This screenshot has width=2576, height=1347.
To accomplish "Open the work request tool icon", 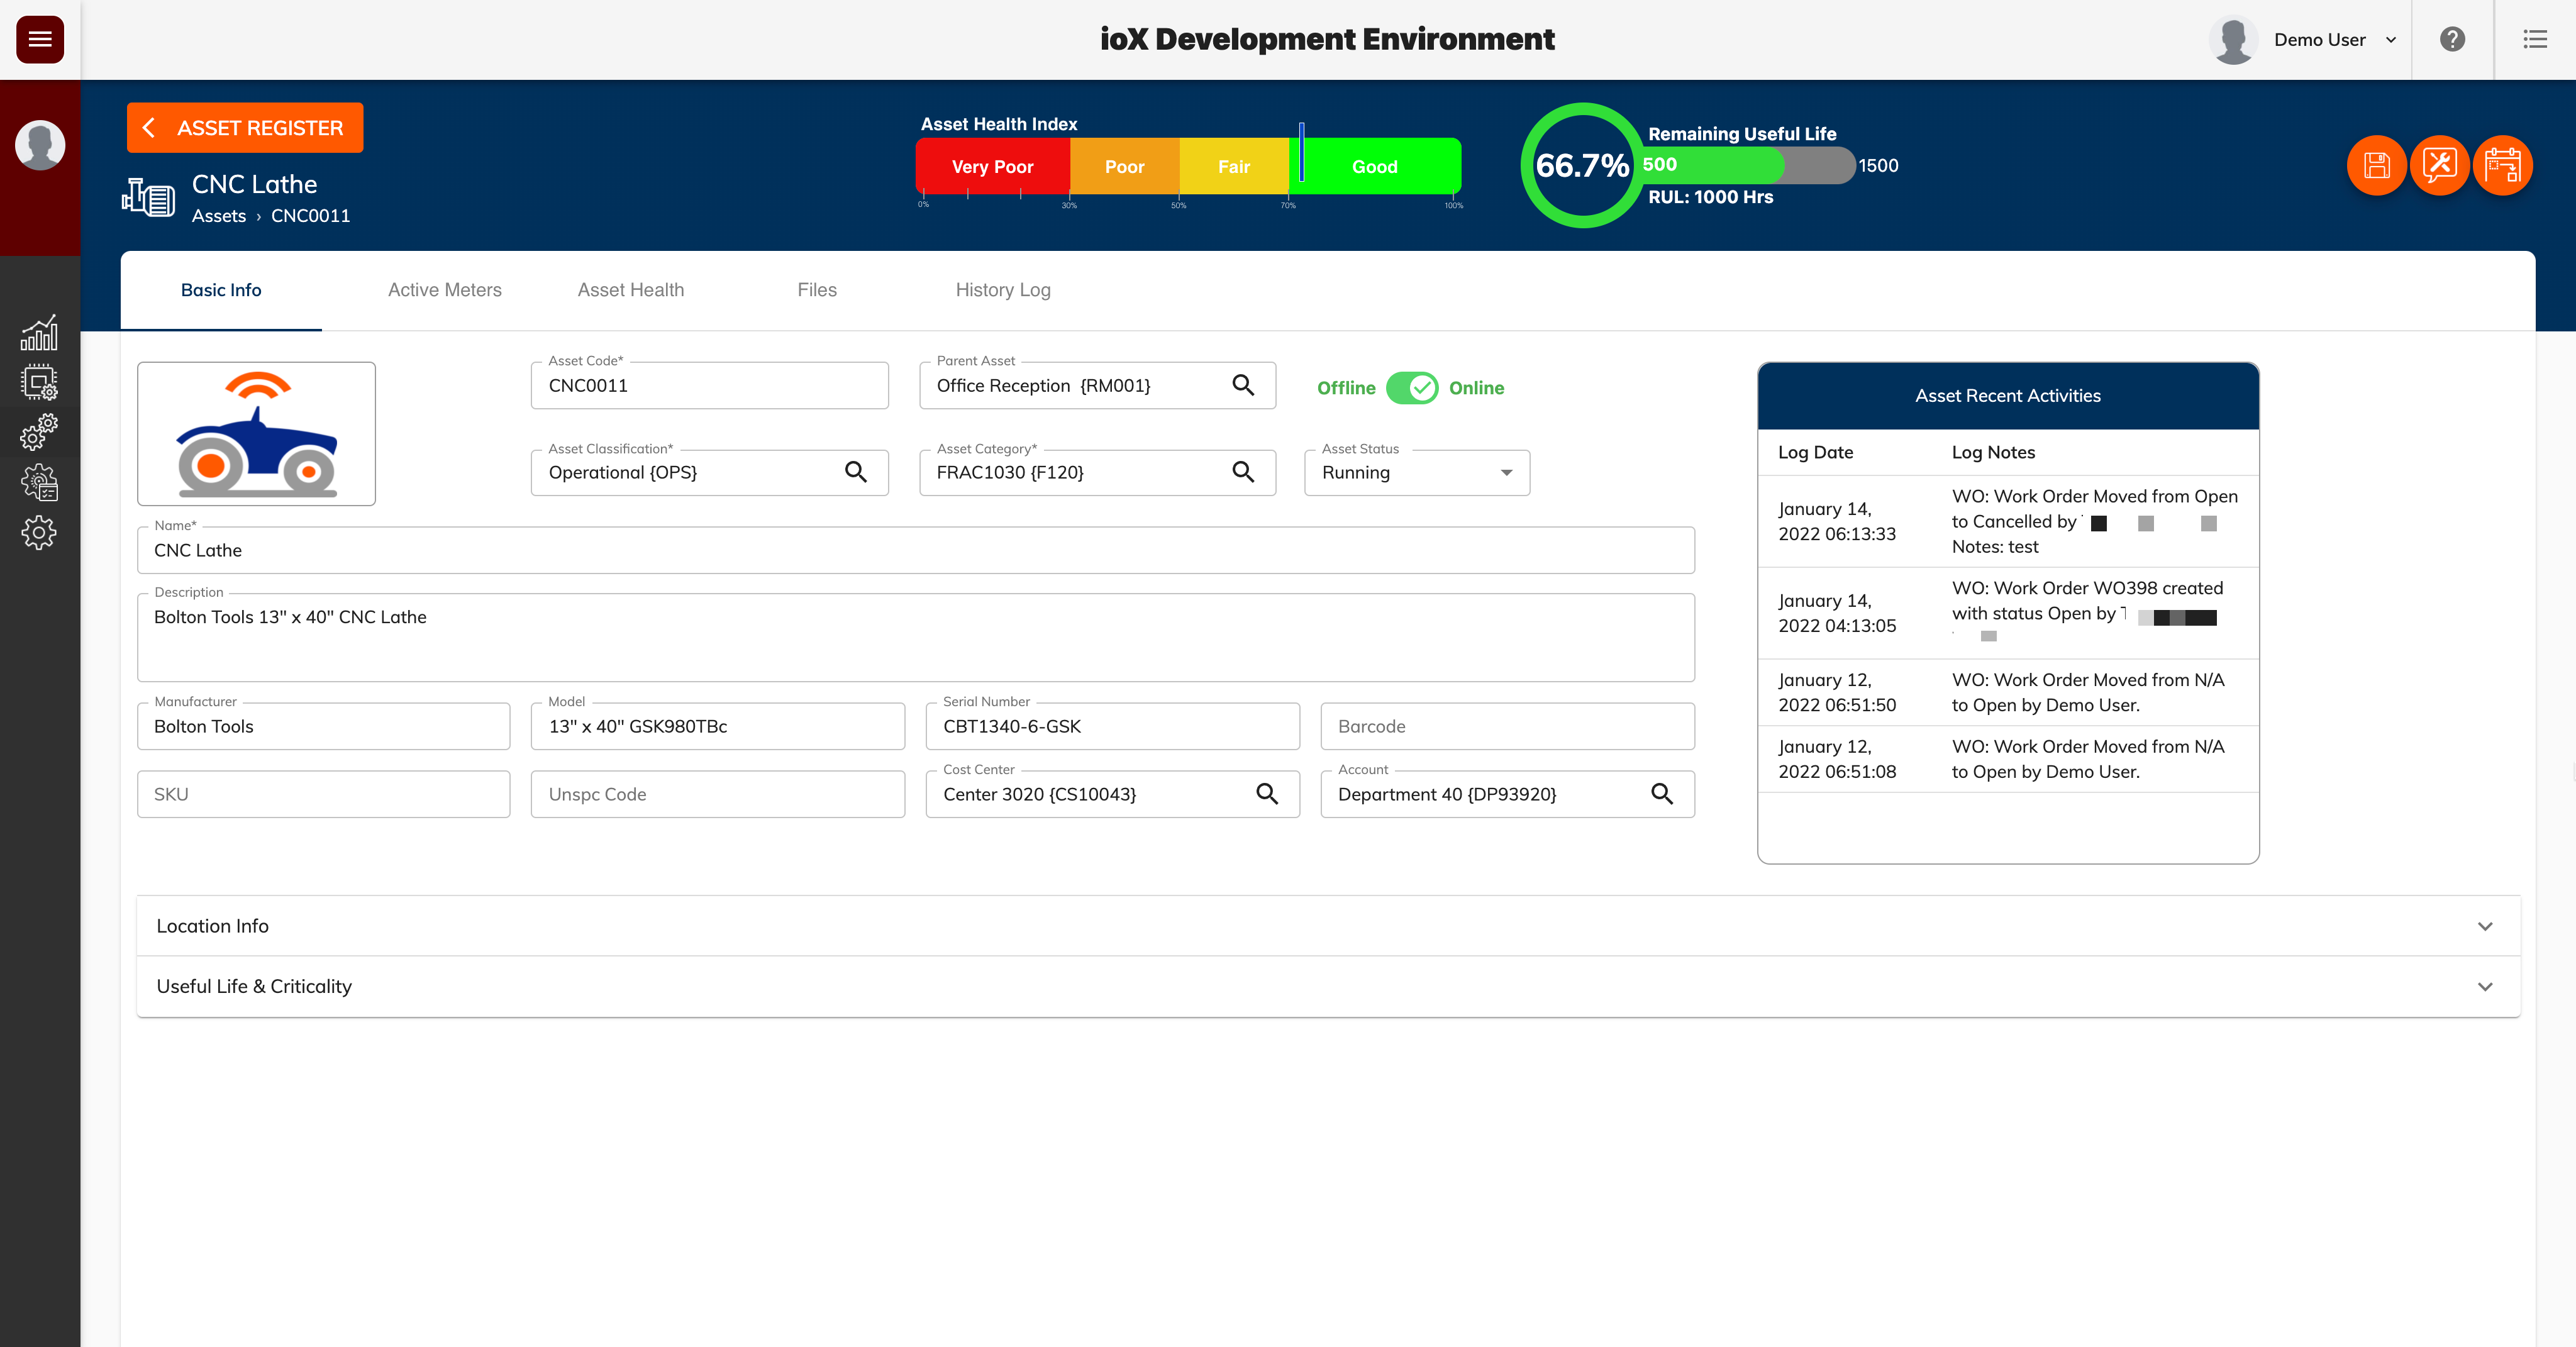I will click(2440, 165).
